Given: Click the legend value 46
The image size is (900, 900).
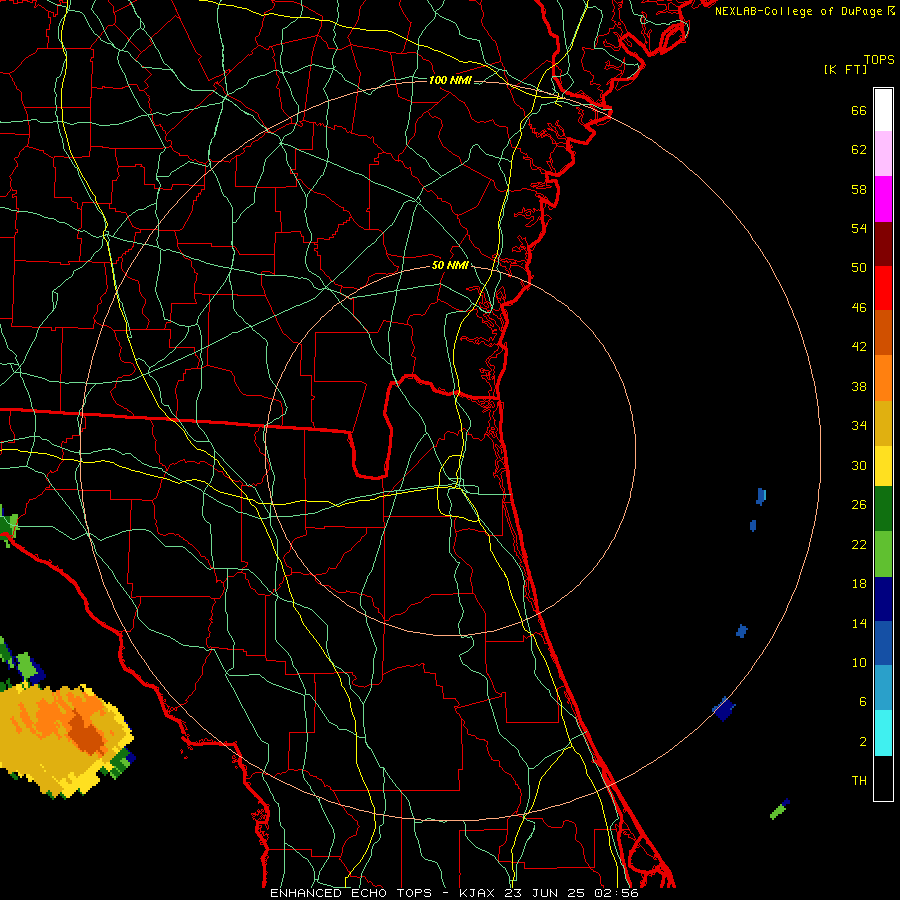Looking at the screenshot, I should pos(859,308).
